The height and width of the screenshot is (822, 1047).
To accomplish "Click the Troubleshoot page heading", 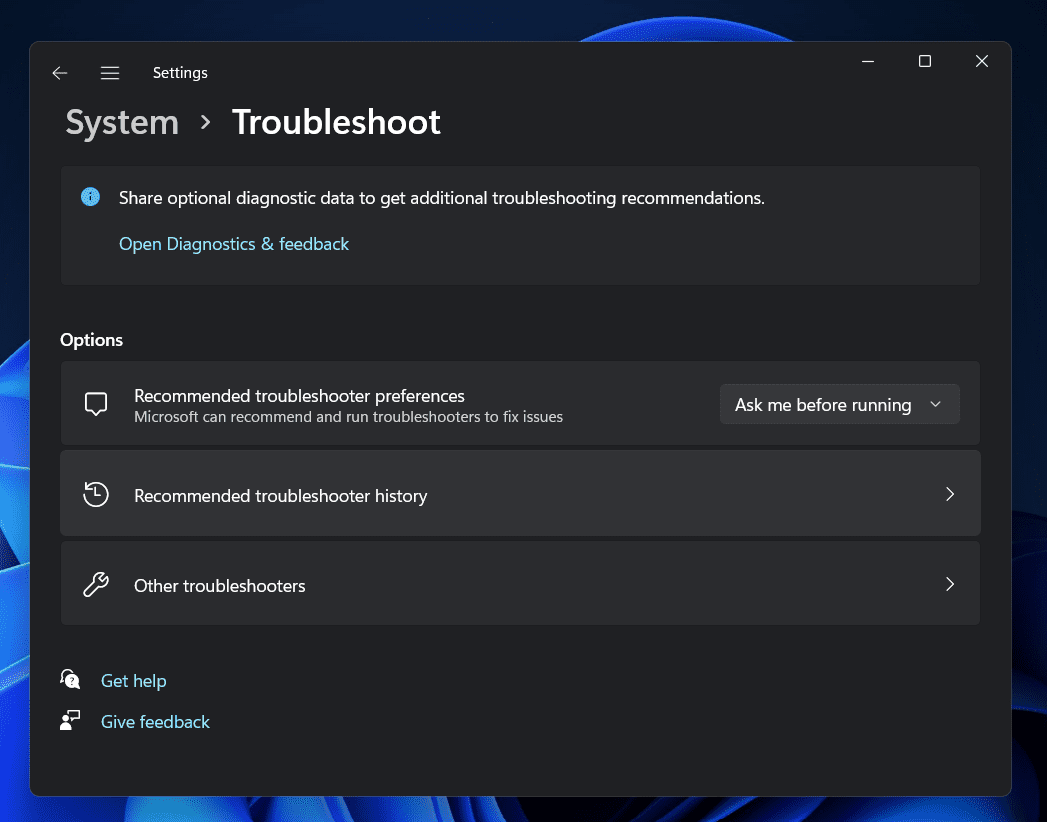I will [336, 122].
